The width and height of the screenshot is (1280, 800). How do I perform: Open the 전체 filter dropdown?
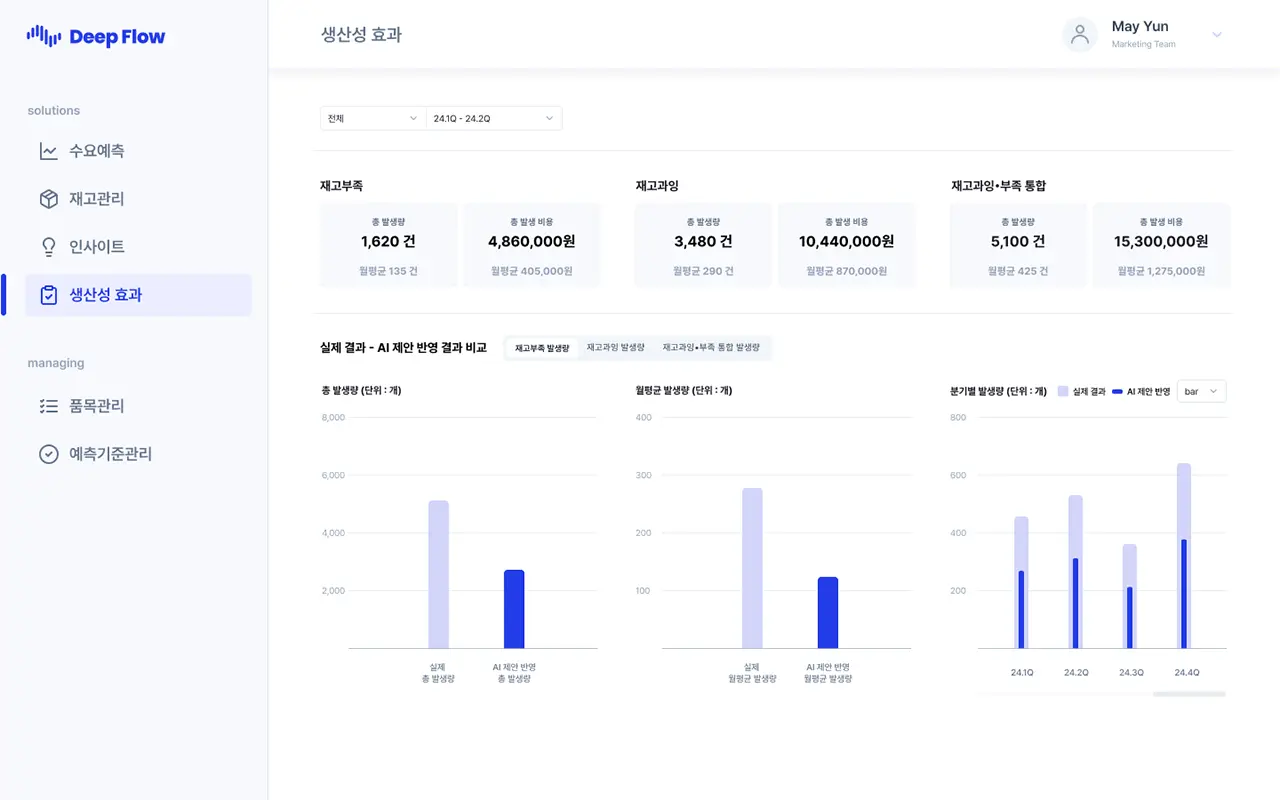373,118
